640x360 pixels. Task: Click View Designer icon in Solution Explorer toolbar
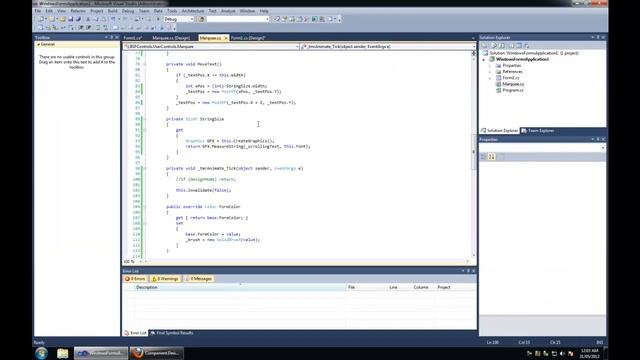coord(518,45)
